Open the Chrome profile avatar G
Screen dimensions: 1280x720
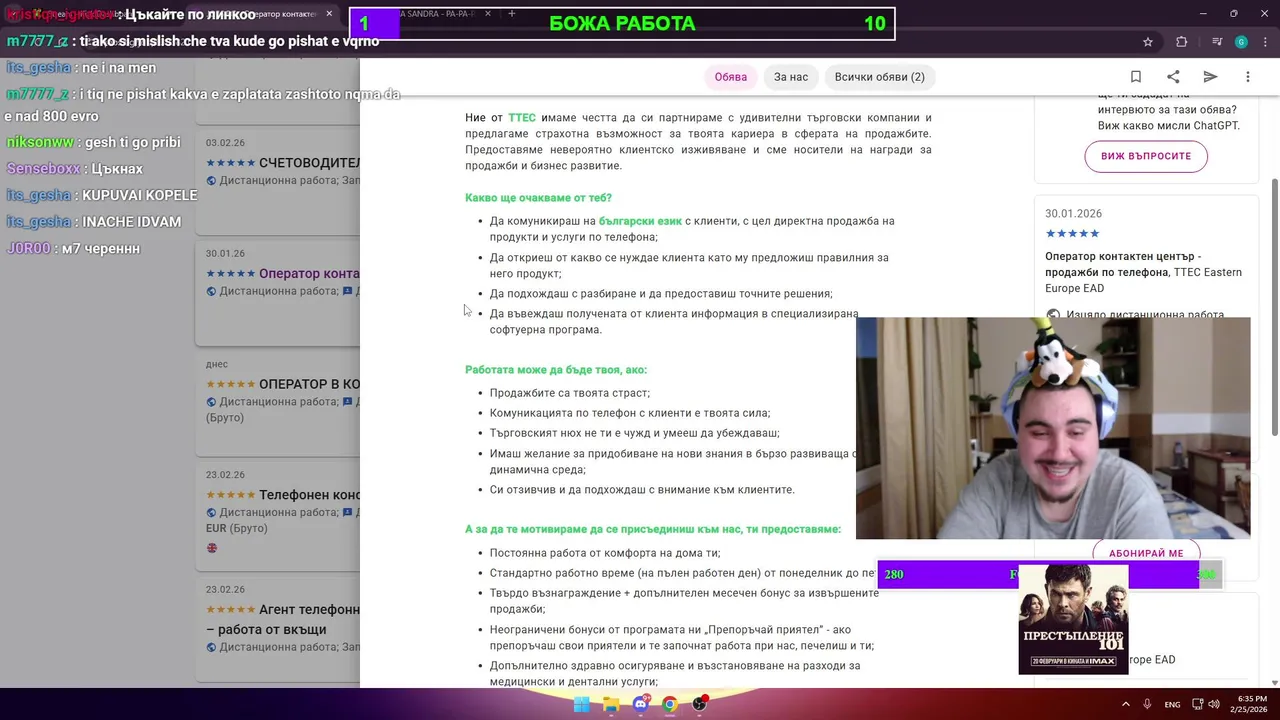click(x=1241, y=42)
